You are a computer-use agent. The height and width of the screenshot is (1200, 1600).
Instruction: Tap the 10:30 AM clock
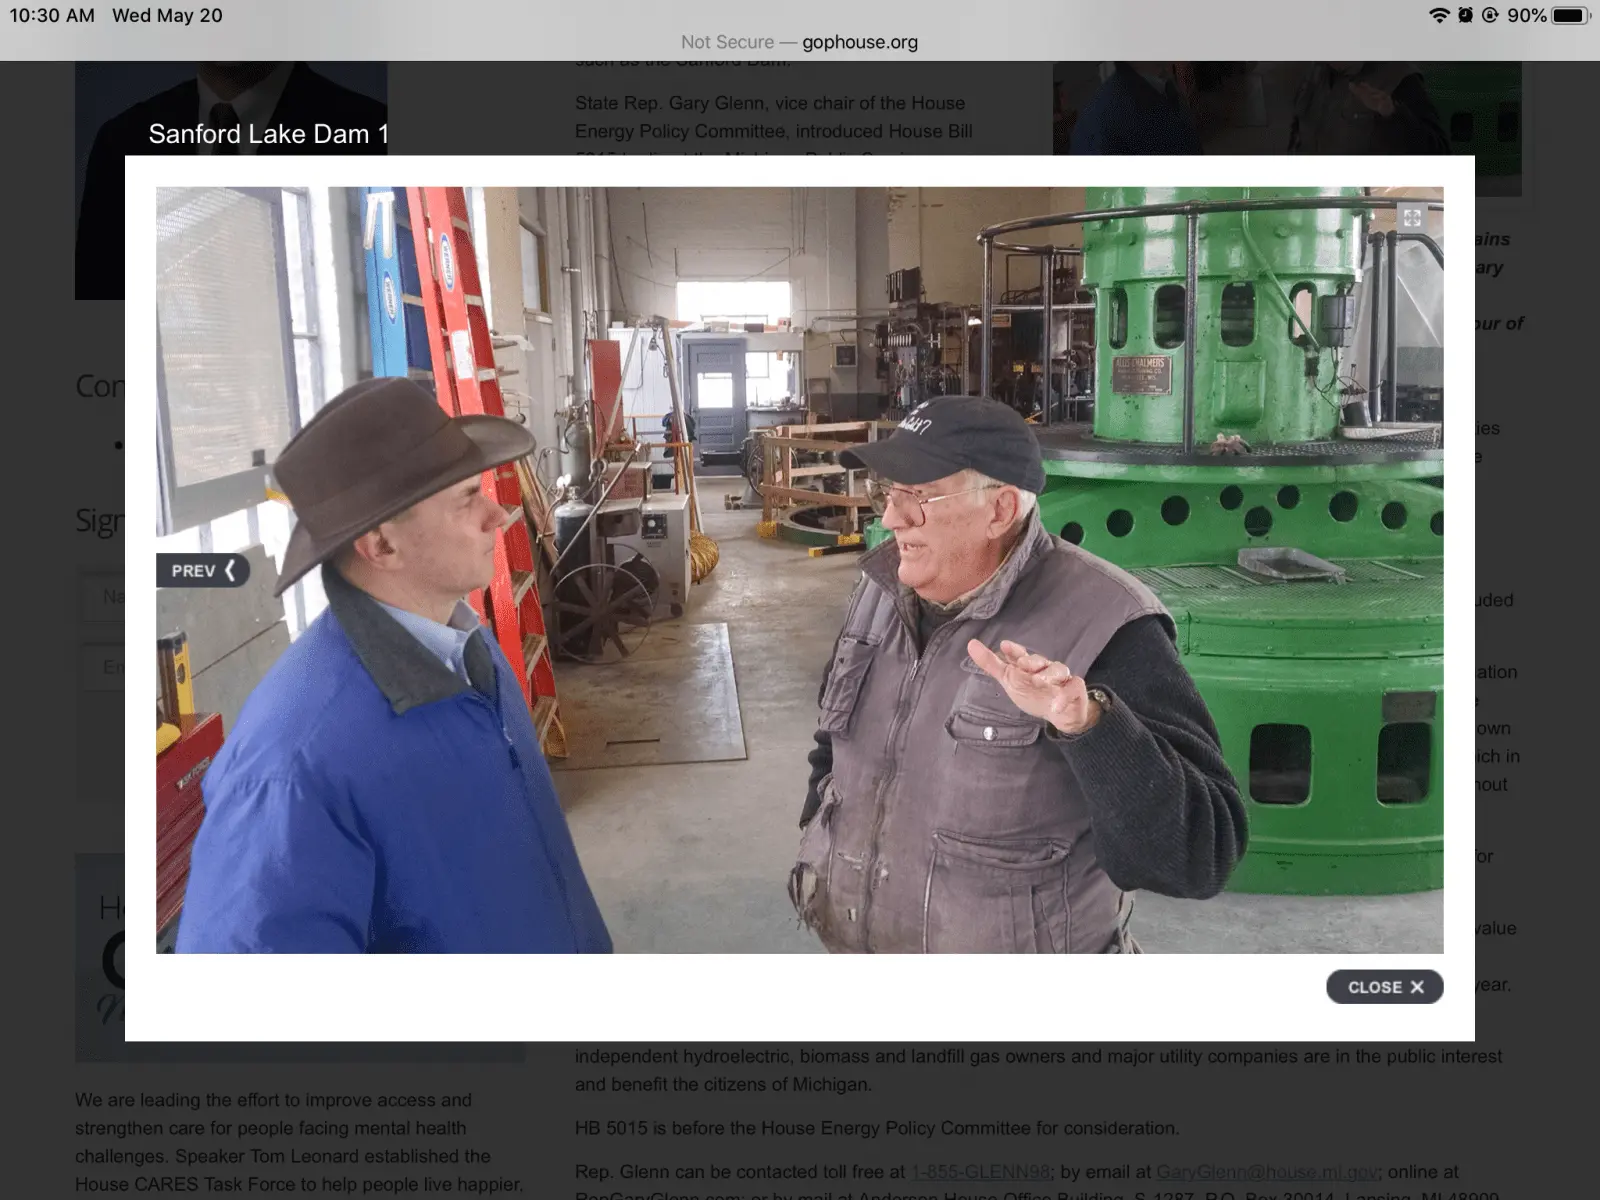(52, 15)
